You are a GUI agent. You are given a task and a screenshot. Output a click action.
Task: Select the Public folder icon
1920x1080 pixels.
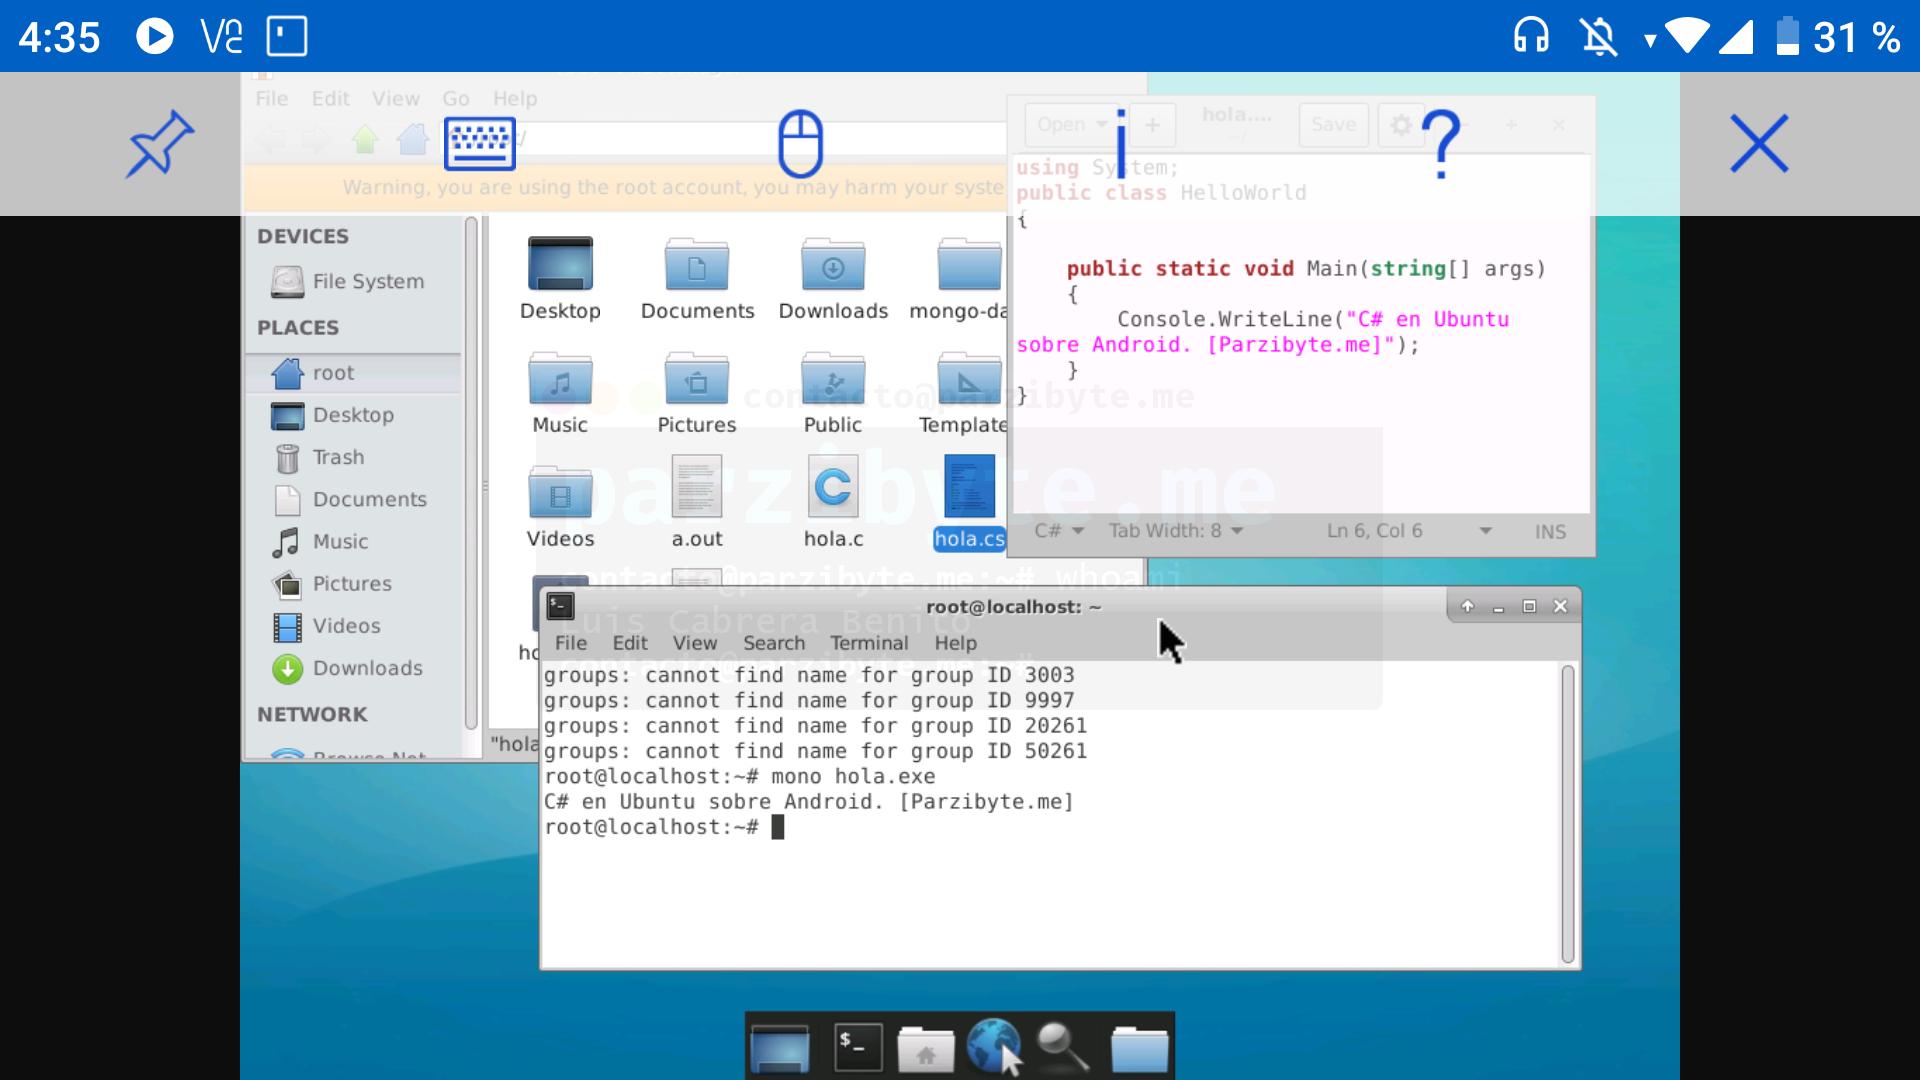point(833,393)
